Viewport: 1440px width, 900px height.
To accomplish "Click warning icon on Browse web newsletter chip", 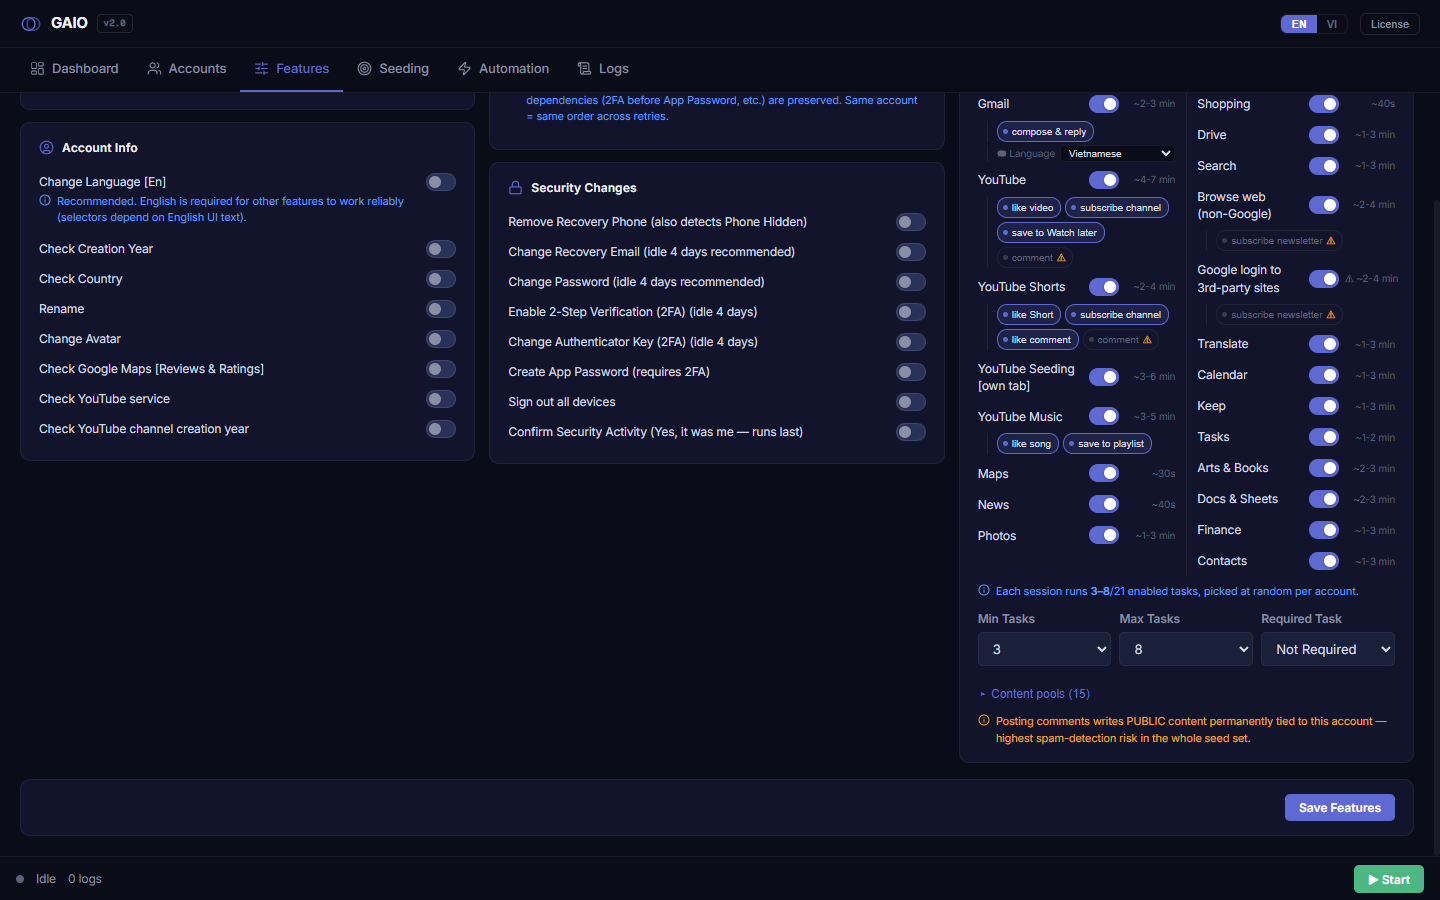I will [1331, 241].
